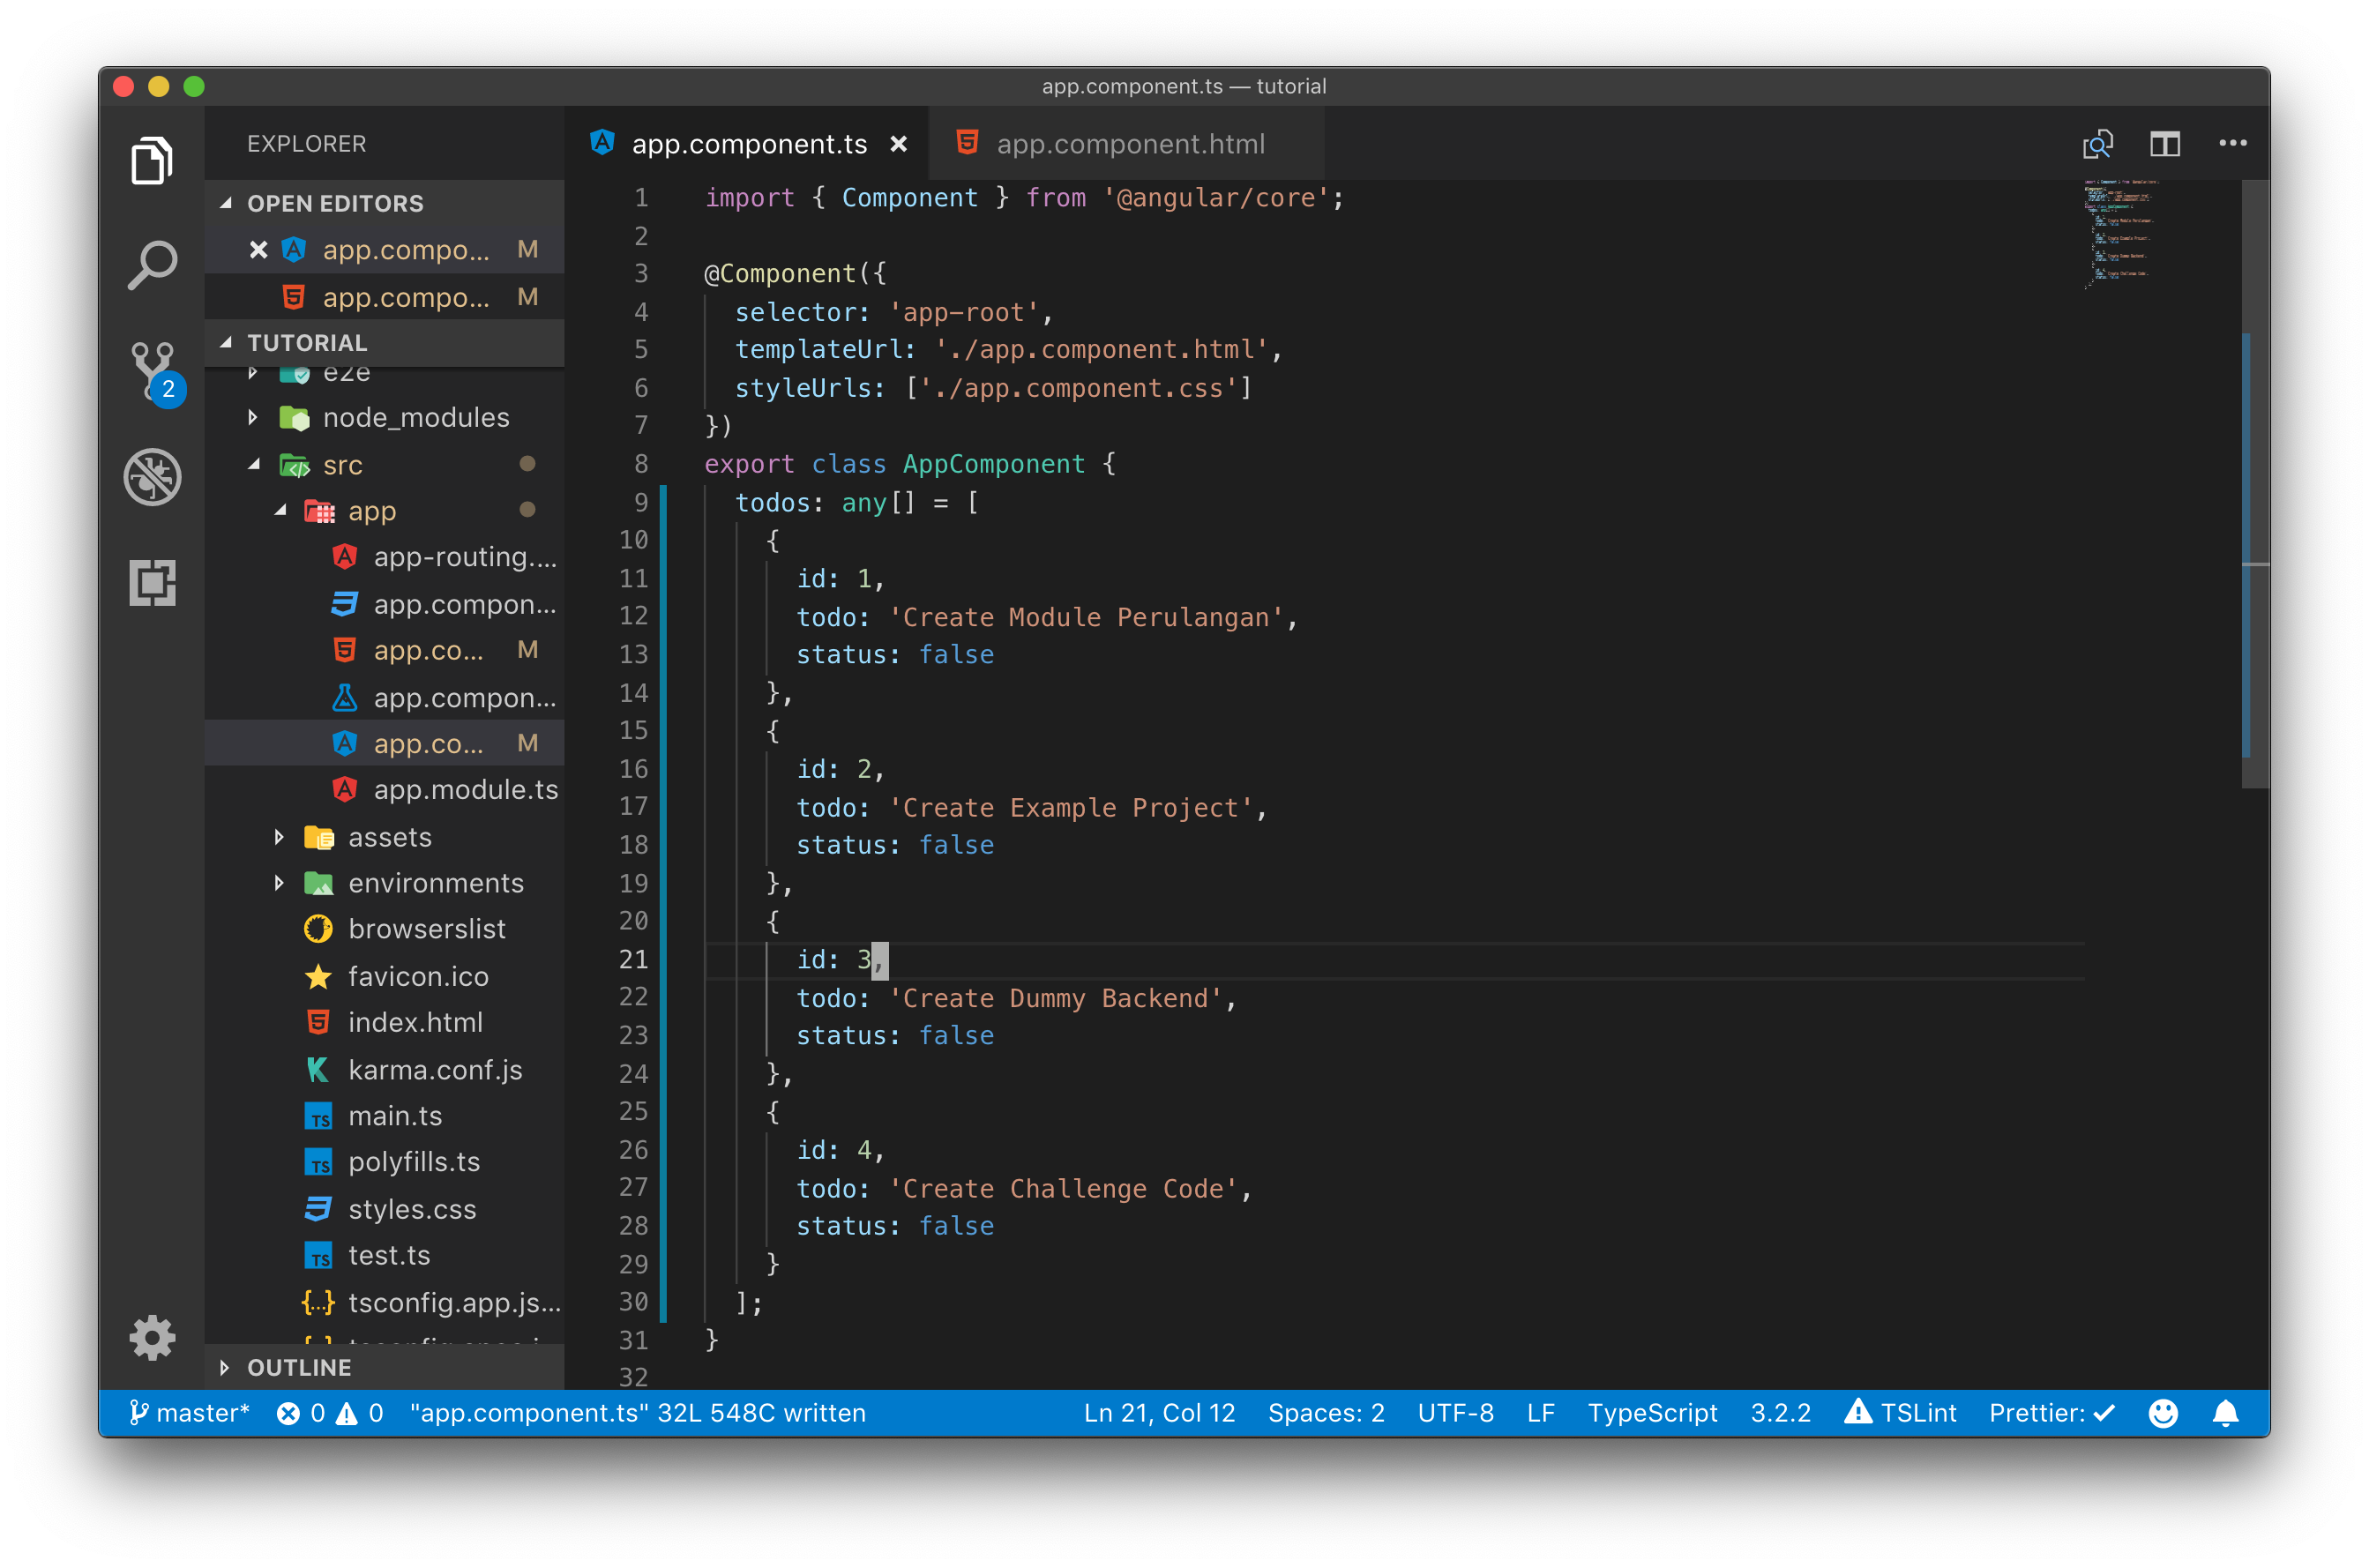Close app.component.ts in Open Editors list
Image resolution: width=2369 pixels, height=1568 pixels.
[x=258, y=249]
